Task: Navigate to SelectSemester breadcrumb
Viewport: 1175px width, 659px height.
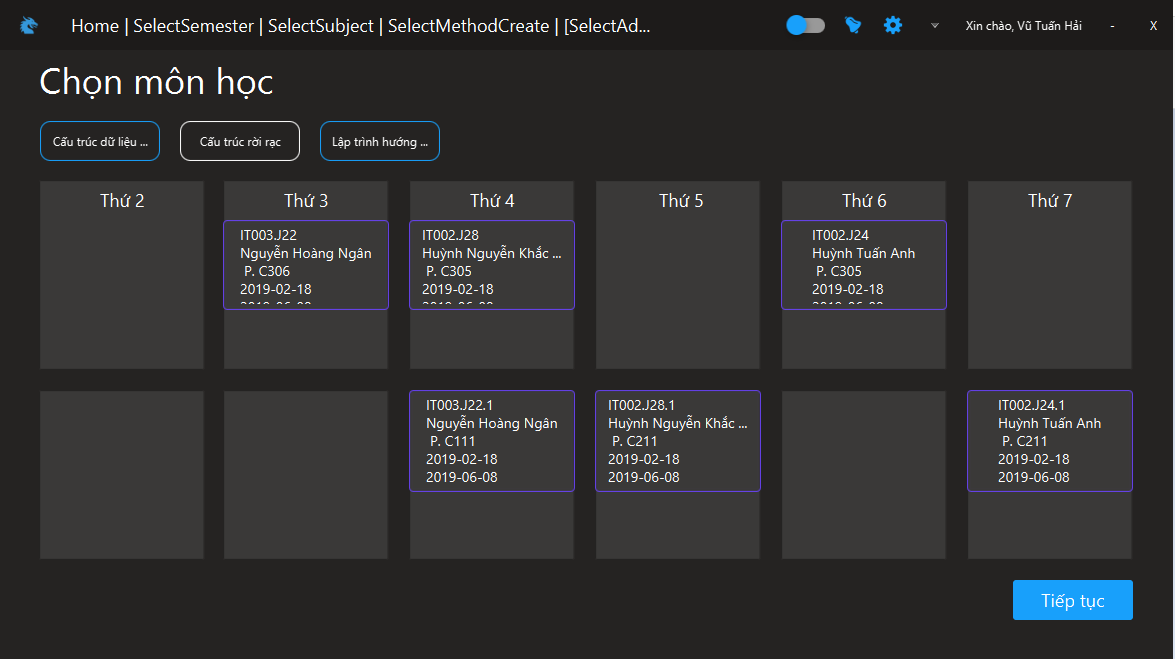Action: (193, 25)
